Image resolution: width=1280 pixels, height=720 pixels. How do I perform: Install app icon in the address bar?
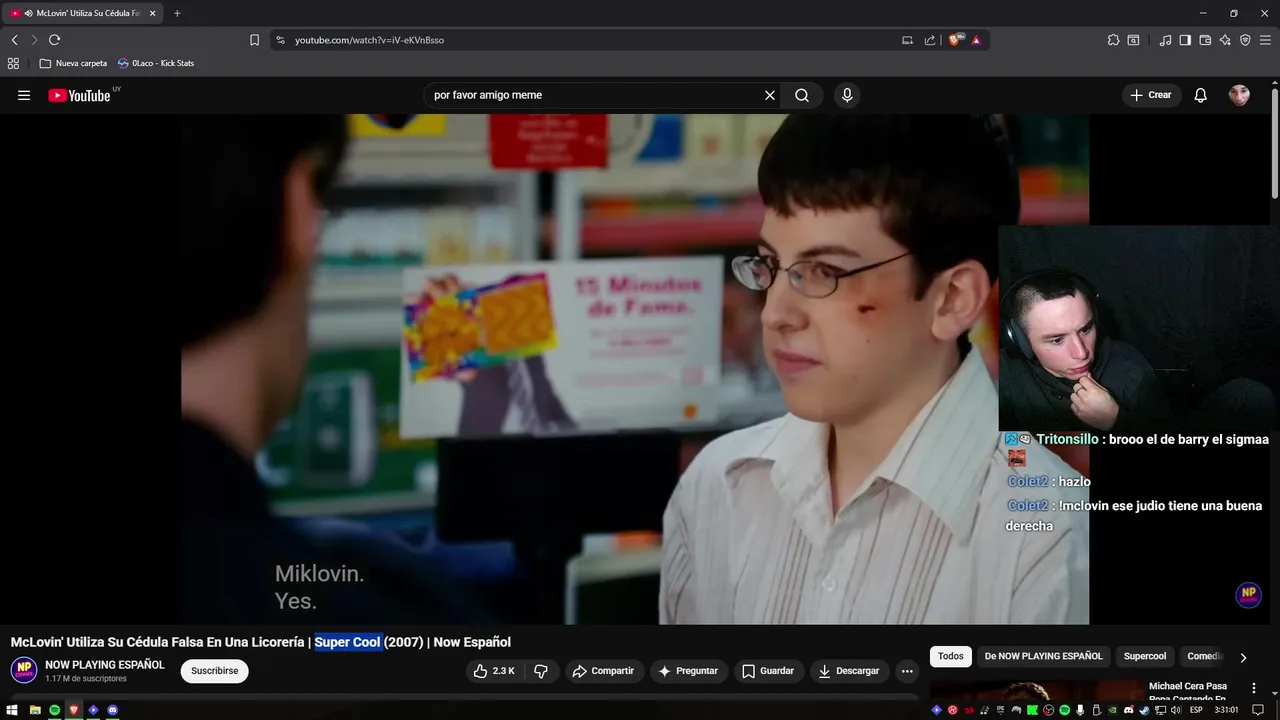pos(907,40)
